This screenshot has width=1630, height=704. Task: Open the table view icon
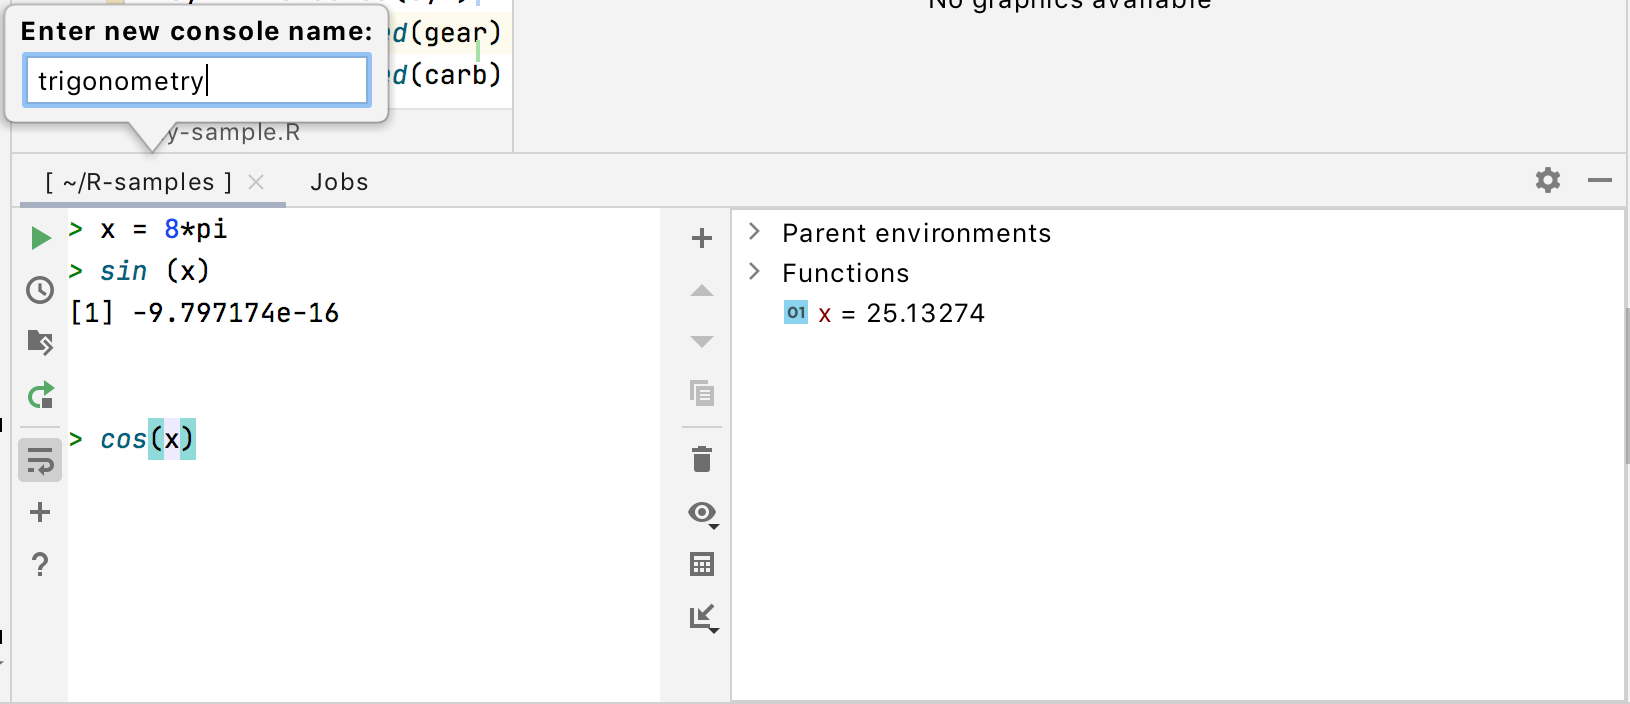pyautogui.click(x=702, y=565)
